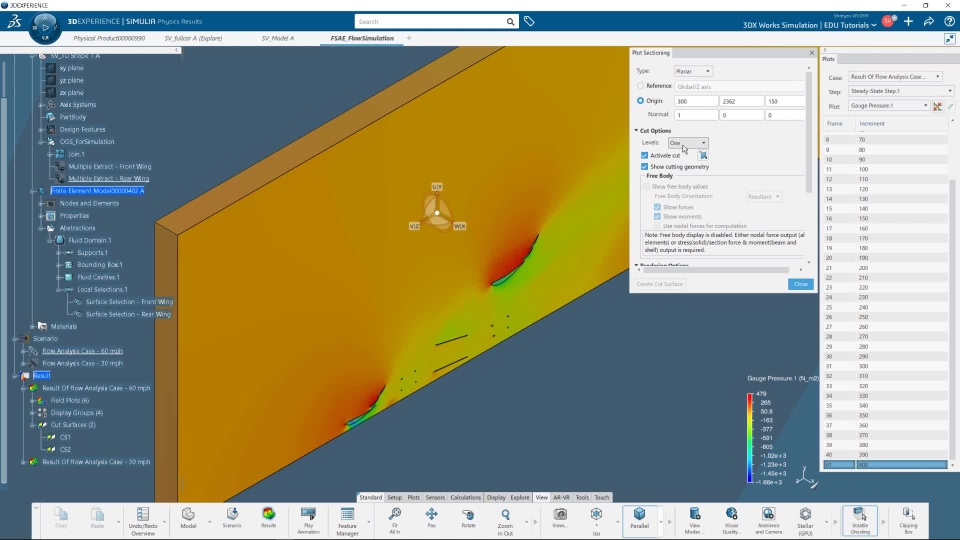The width and height of the screenshot is (960, 540).
Task: Open Ambience and Camera
Action: pyautogui.click(x=768, y=521)
